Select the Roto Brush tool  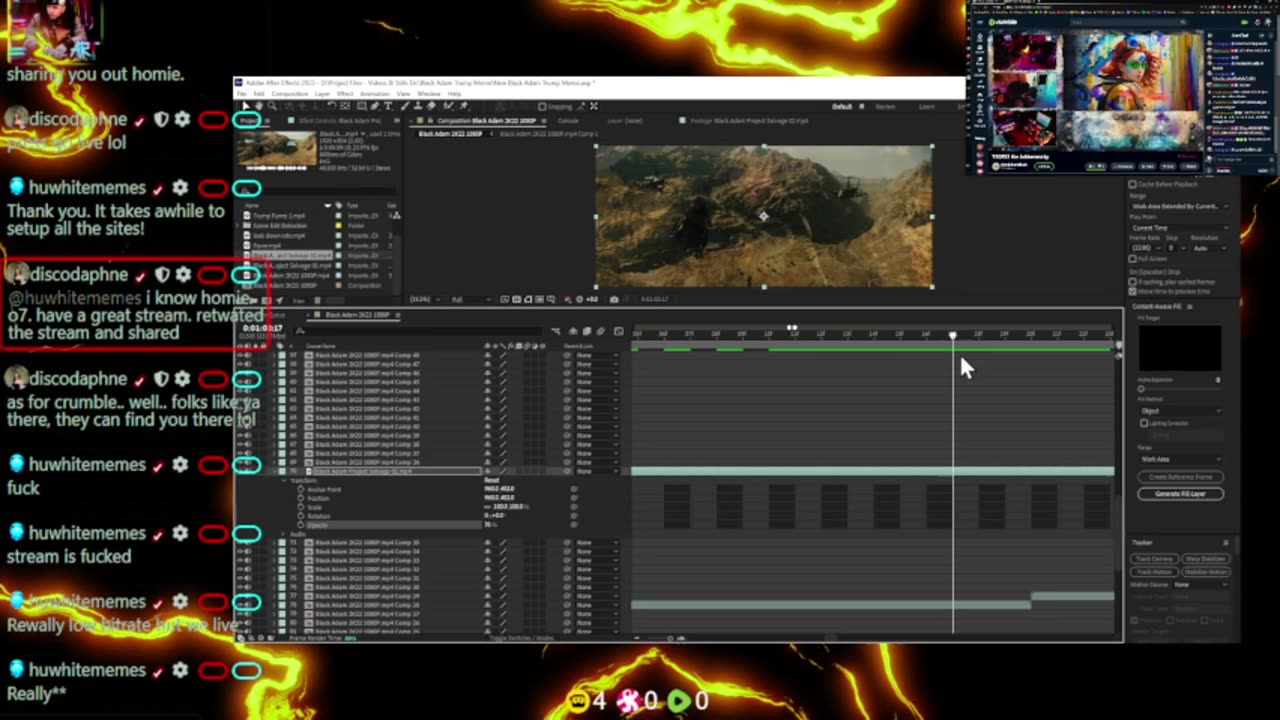(x=447, y=106)
